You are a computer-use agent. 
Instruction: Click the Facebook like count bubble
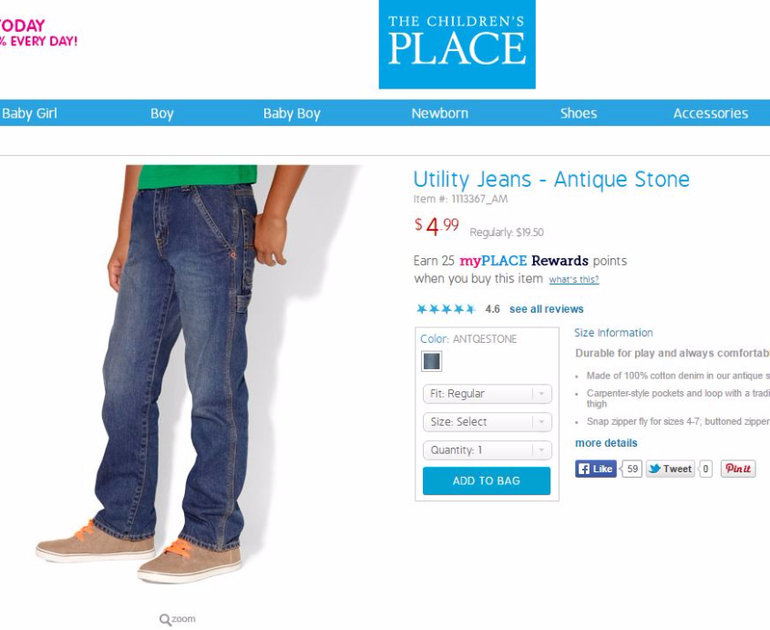pos(632,468)
